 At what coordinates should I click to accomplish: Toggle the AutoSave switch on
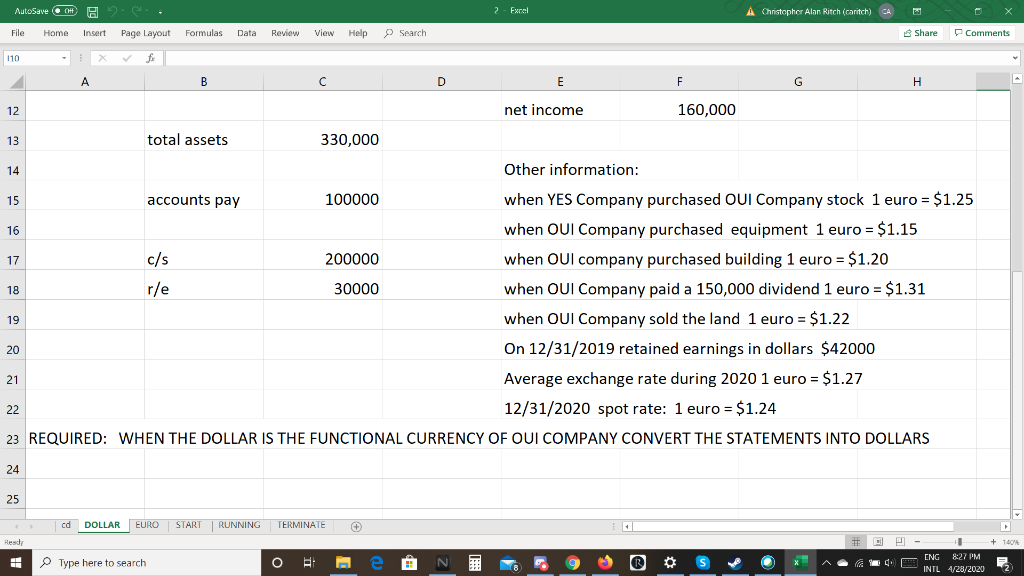[x=64, y=10]
